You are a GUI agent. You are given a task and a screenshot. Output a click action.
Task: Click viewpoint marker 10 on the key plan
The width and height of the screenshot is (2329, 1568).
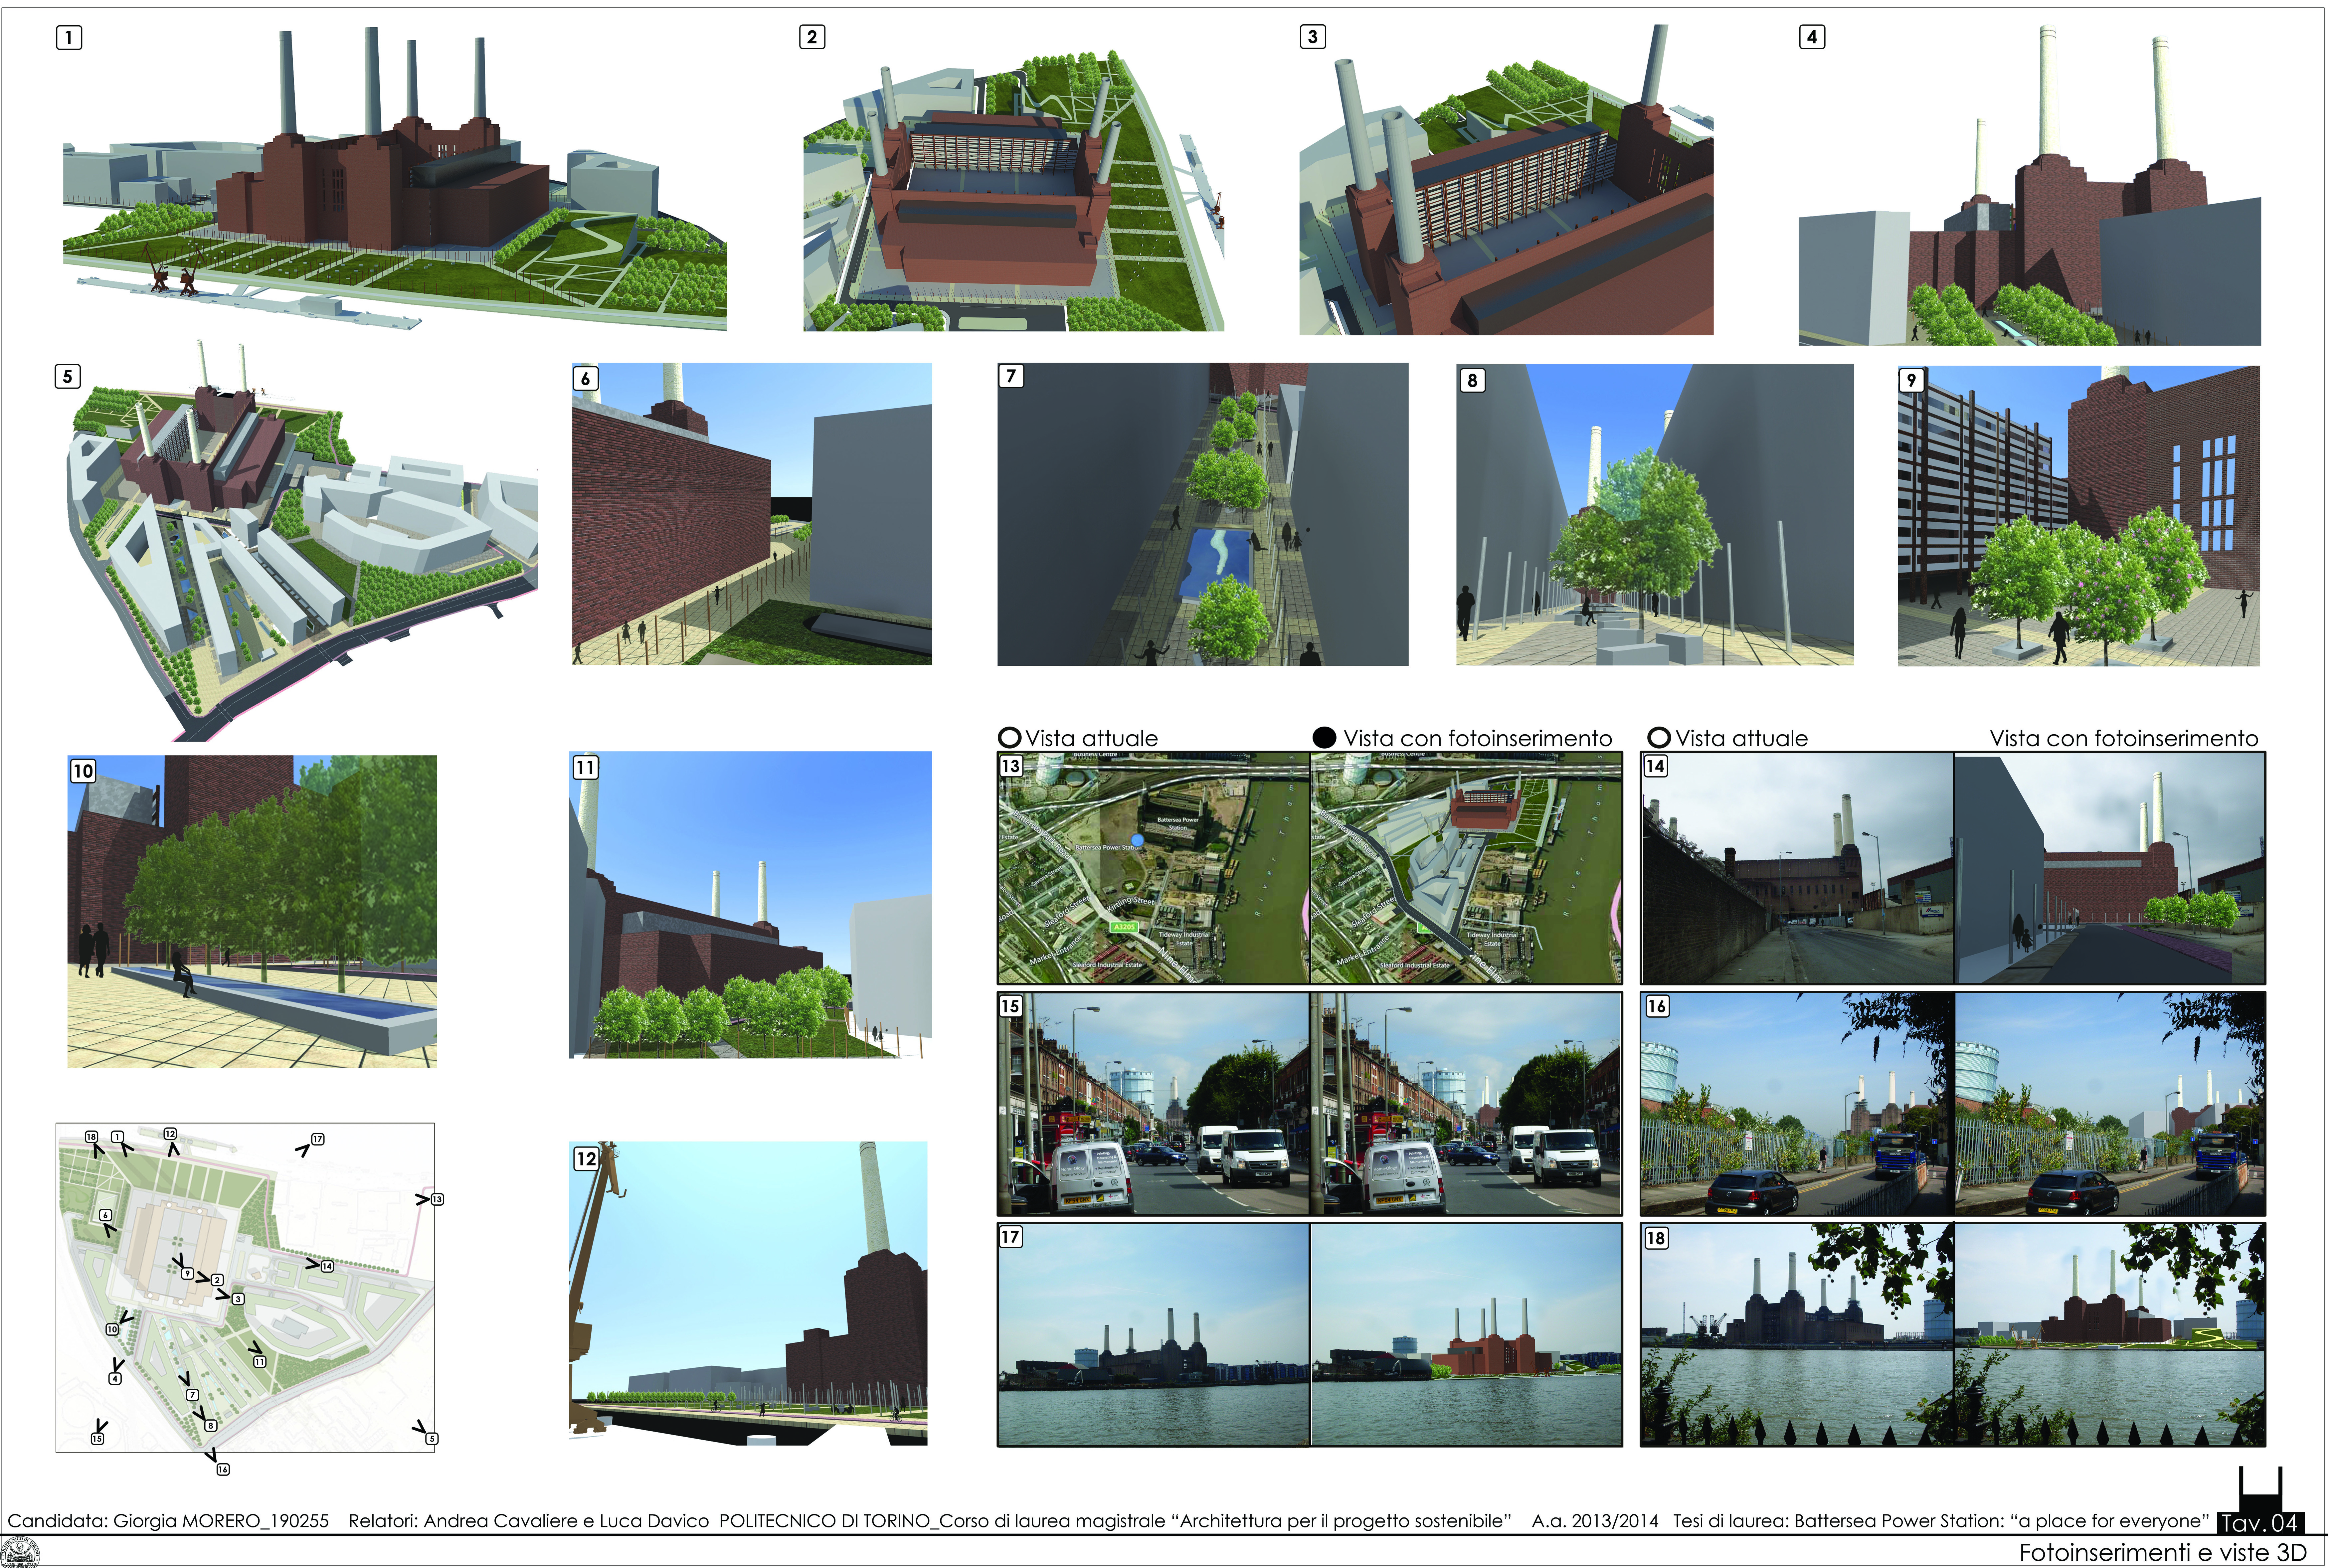point(112,1329)
